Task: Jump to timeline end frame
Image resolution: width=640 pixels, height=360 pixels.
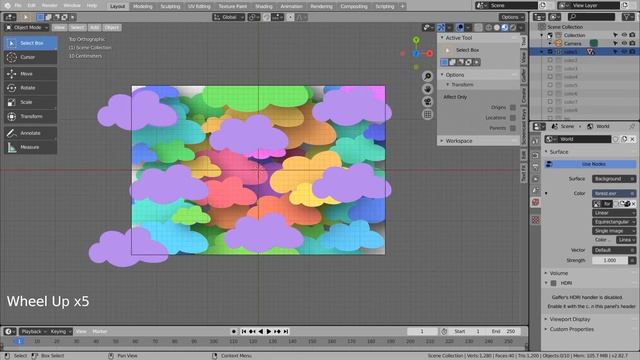Action: pos(286,331)
